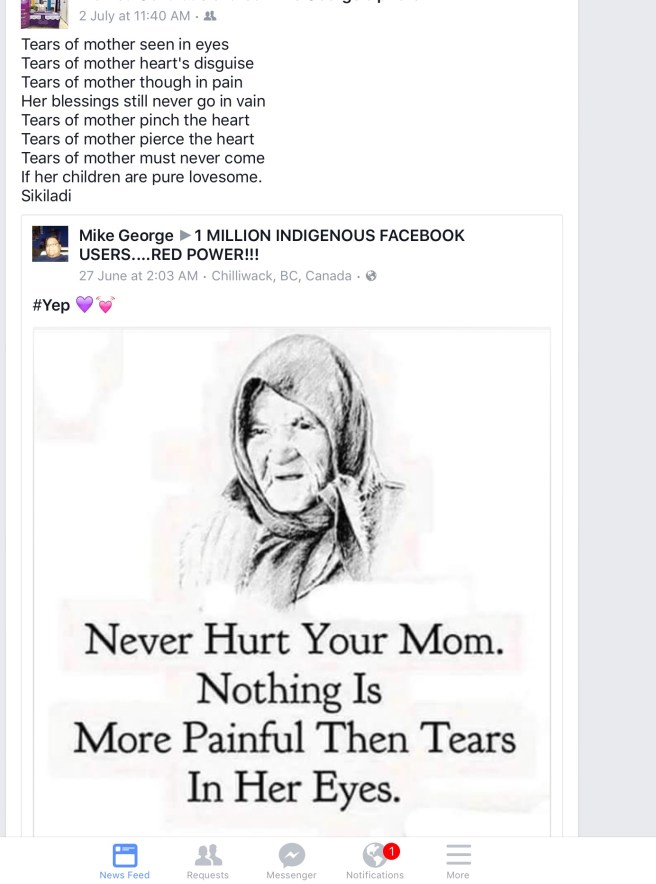Image resolution: width=656 pixels, height=884 pixels.
Task: Tap Mike George's profile picture
Action: click(x=50, y=244)
